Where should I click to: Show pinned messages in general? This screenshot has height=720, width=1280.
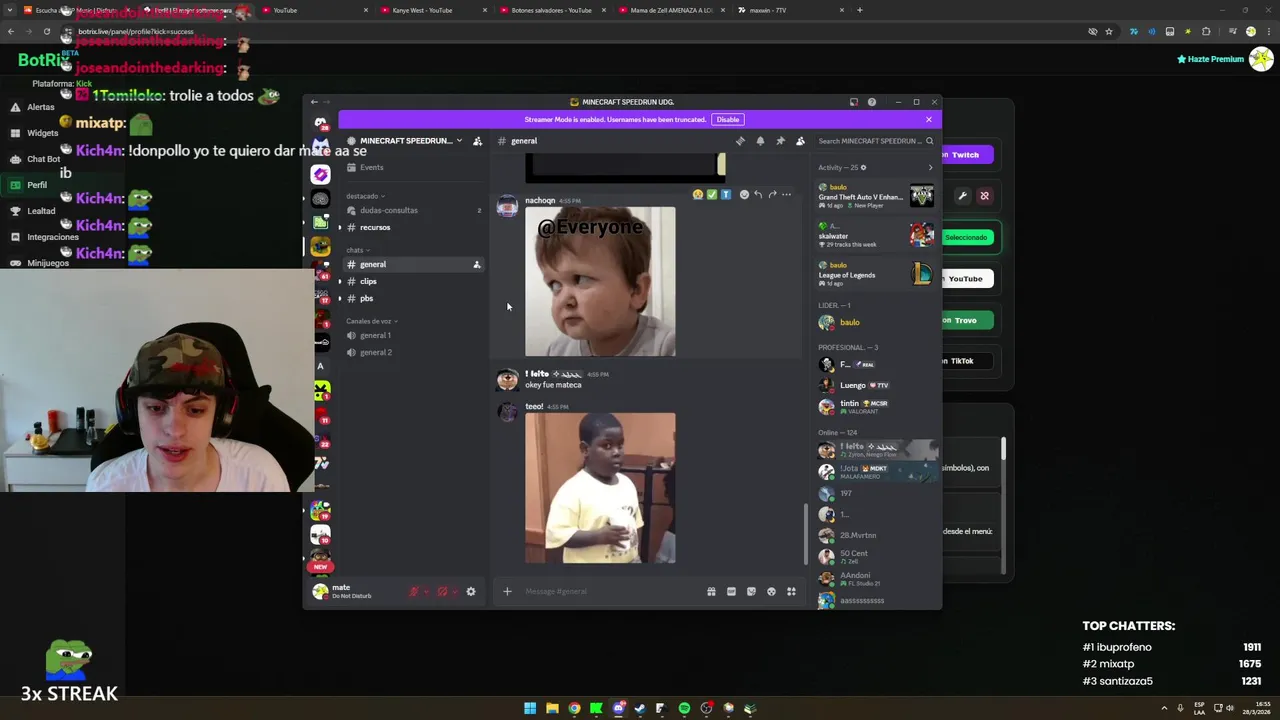pyautogui.click(x=780, y=141)
